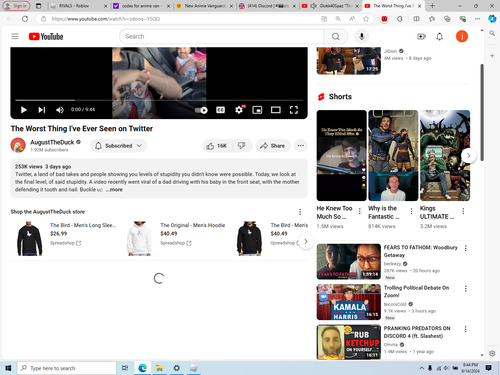
Task: Switch to codes for anime van tab
Action: pyautogui.click(x=140, y=6)
